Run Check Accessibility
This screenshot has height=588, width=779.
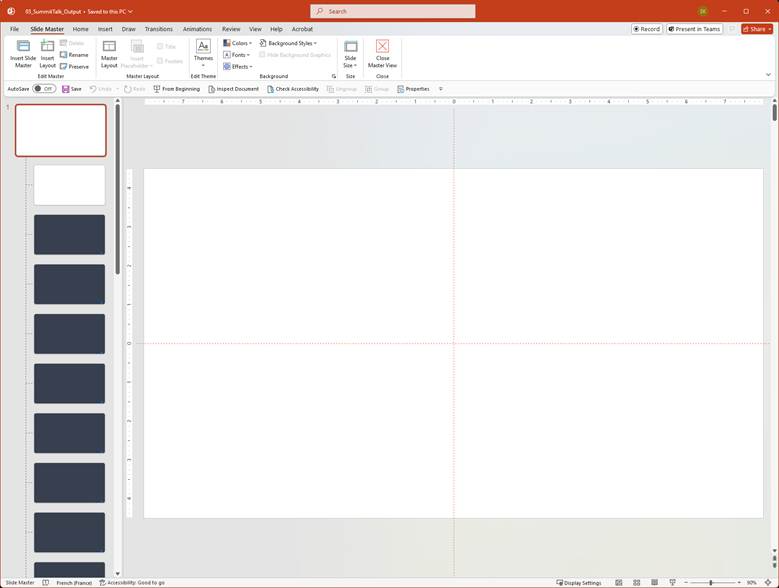pos(293,89)
